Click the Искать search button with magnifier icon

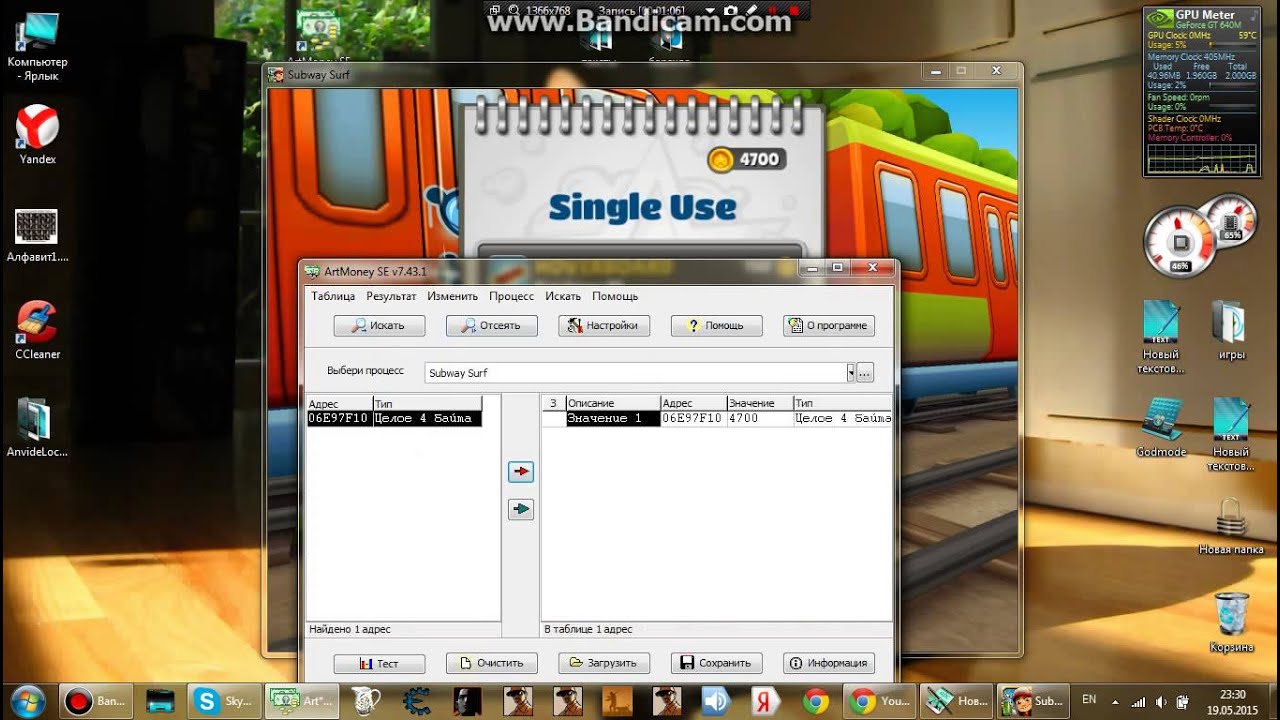tap(379, 325)
